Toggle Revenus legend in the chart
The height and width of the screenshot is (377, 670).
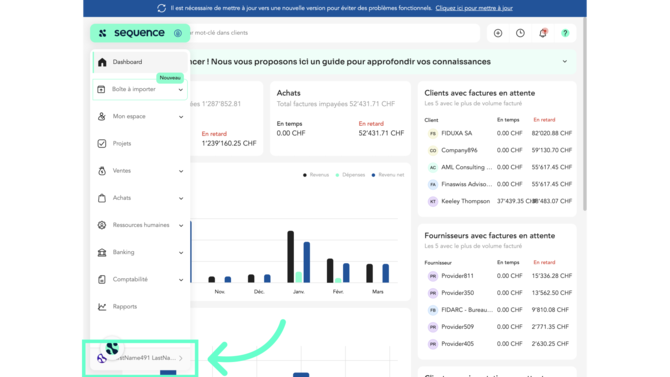[316, 175]
